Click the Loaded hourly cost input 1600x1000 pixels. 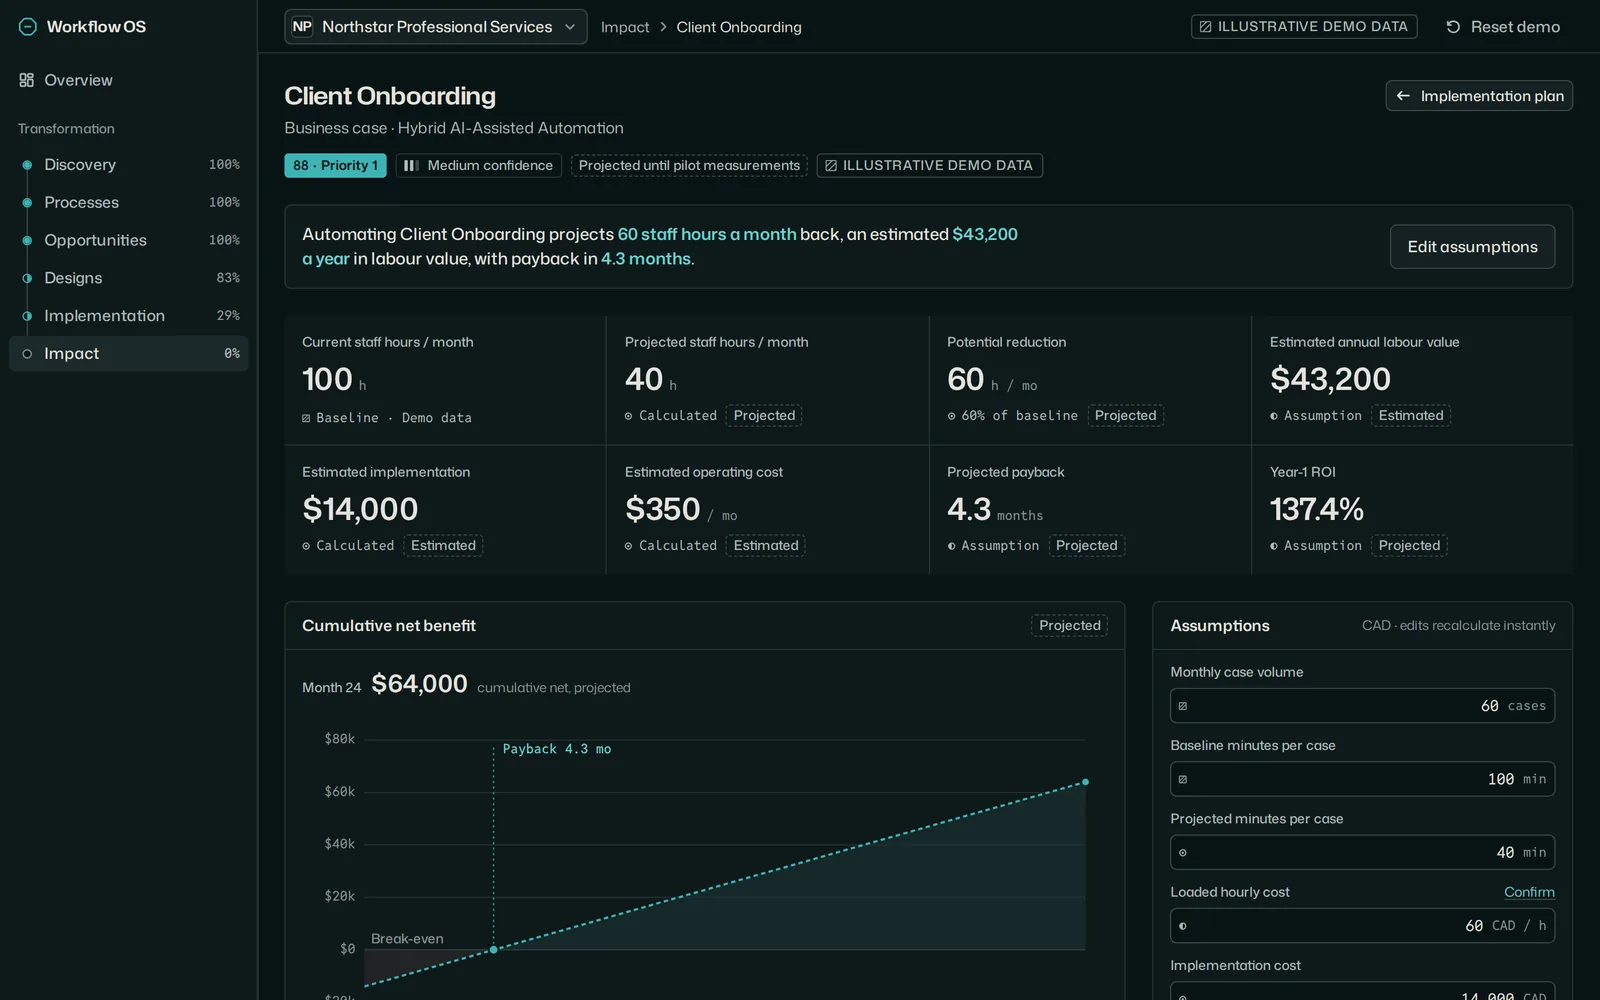[x=1362, y=926]
